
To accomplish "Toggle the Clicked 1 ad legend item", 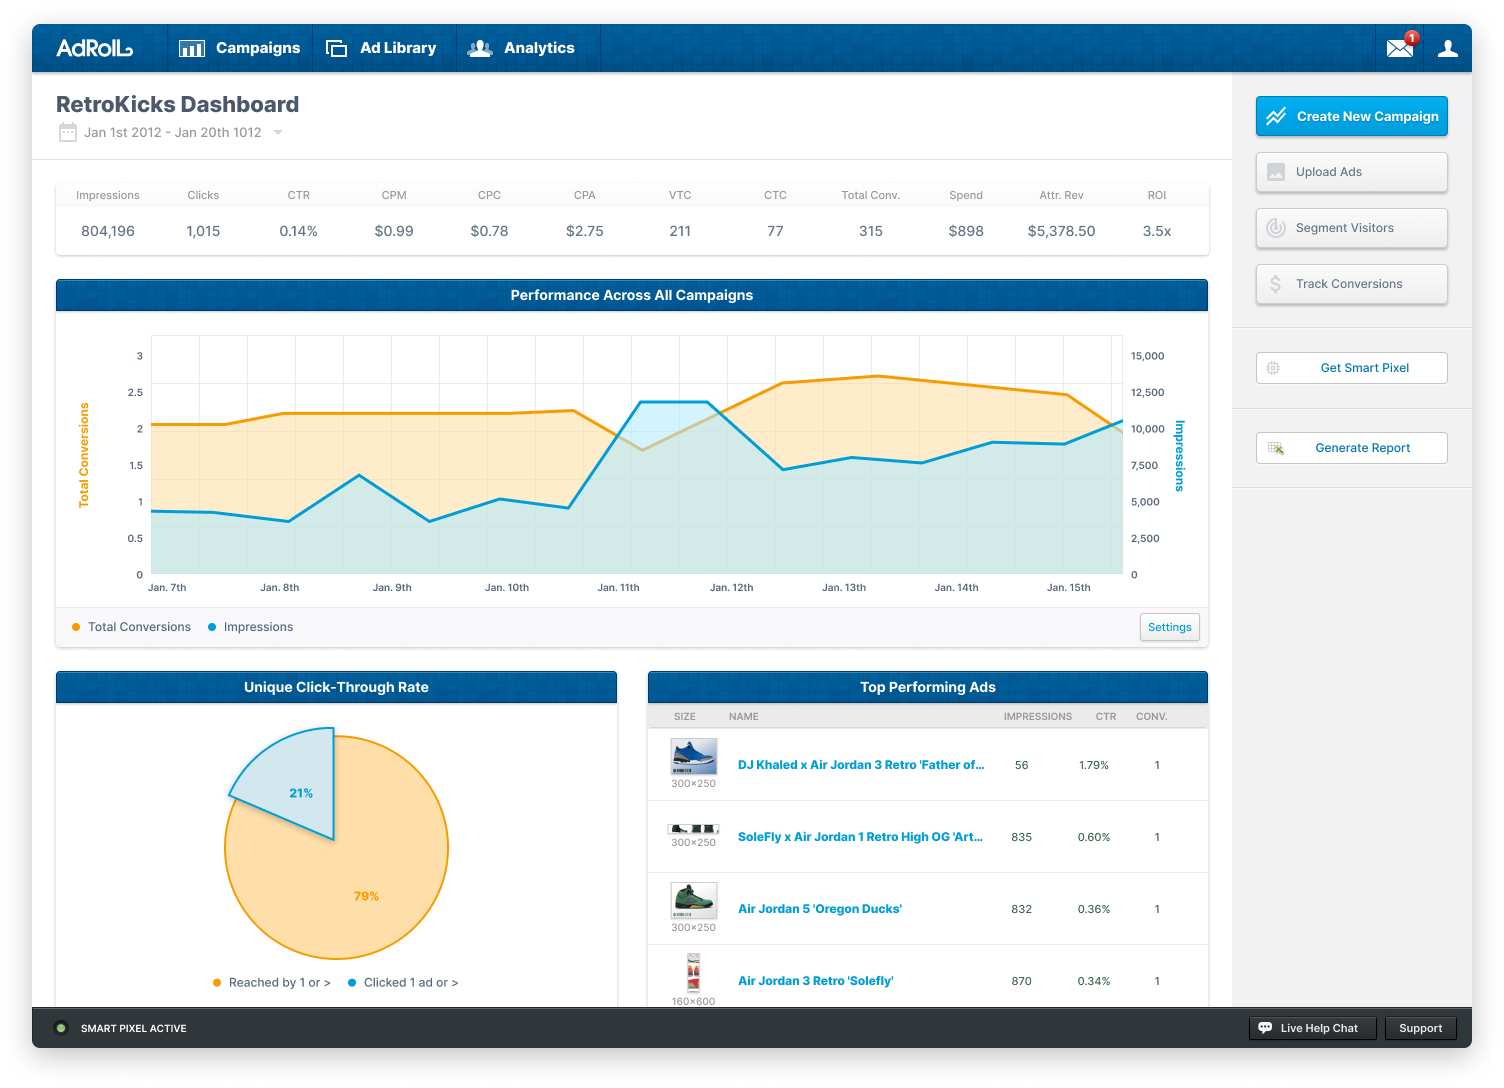I will point(403,983).
